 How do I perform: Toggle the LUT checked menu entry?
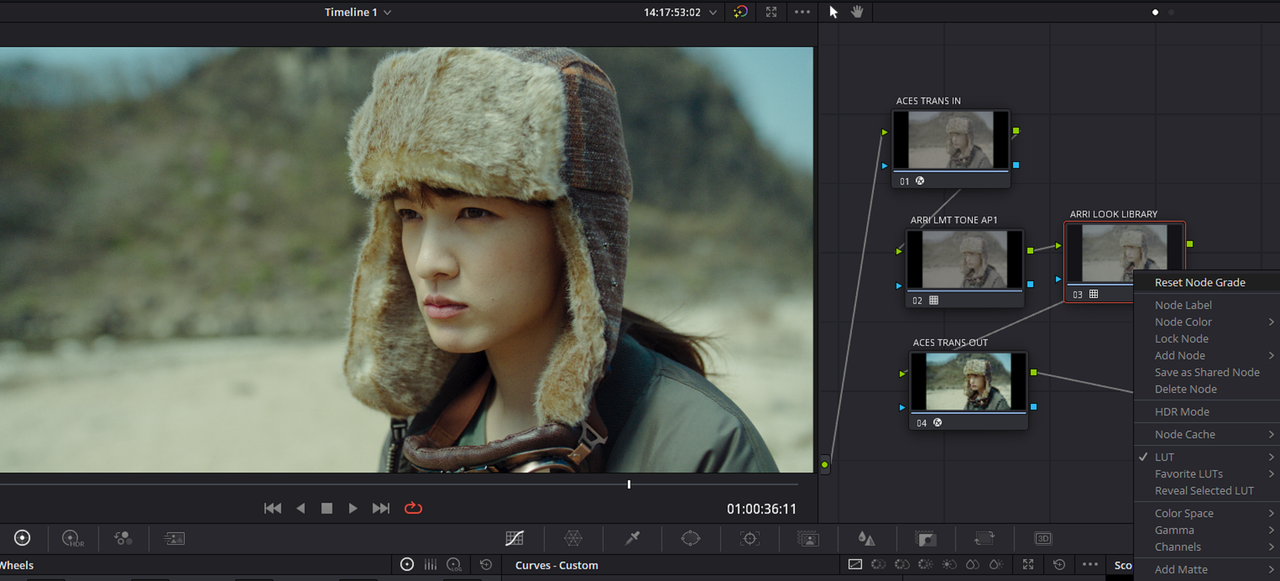1206,457
